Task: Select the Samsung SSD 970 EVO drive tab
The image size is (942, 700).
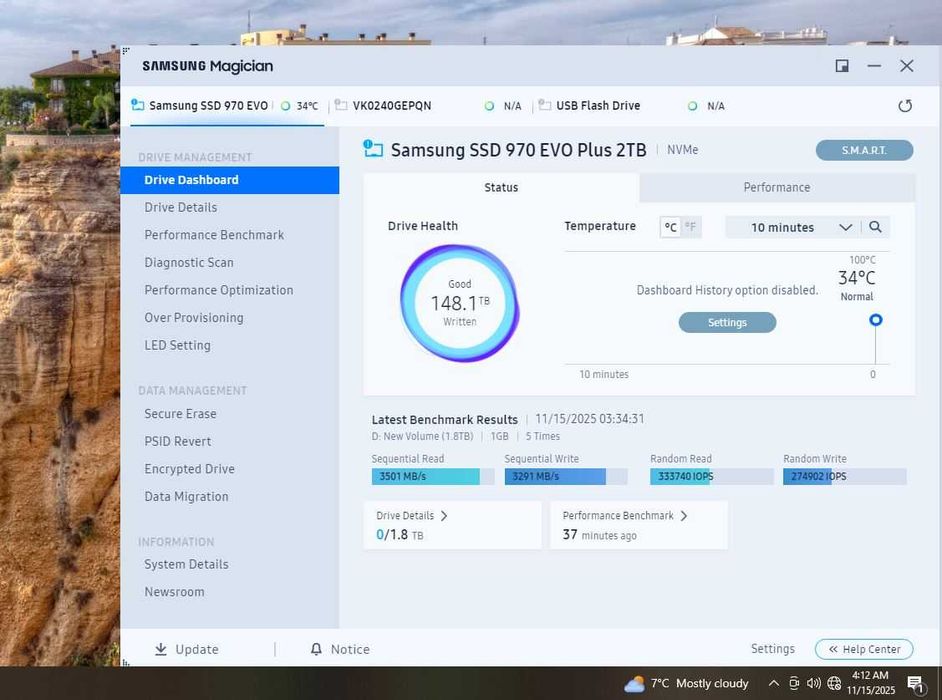Action: [x=227, y=106]
